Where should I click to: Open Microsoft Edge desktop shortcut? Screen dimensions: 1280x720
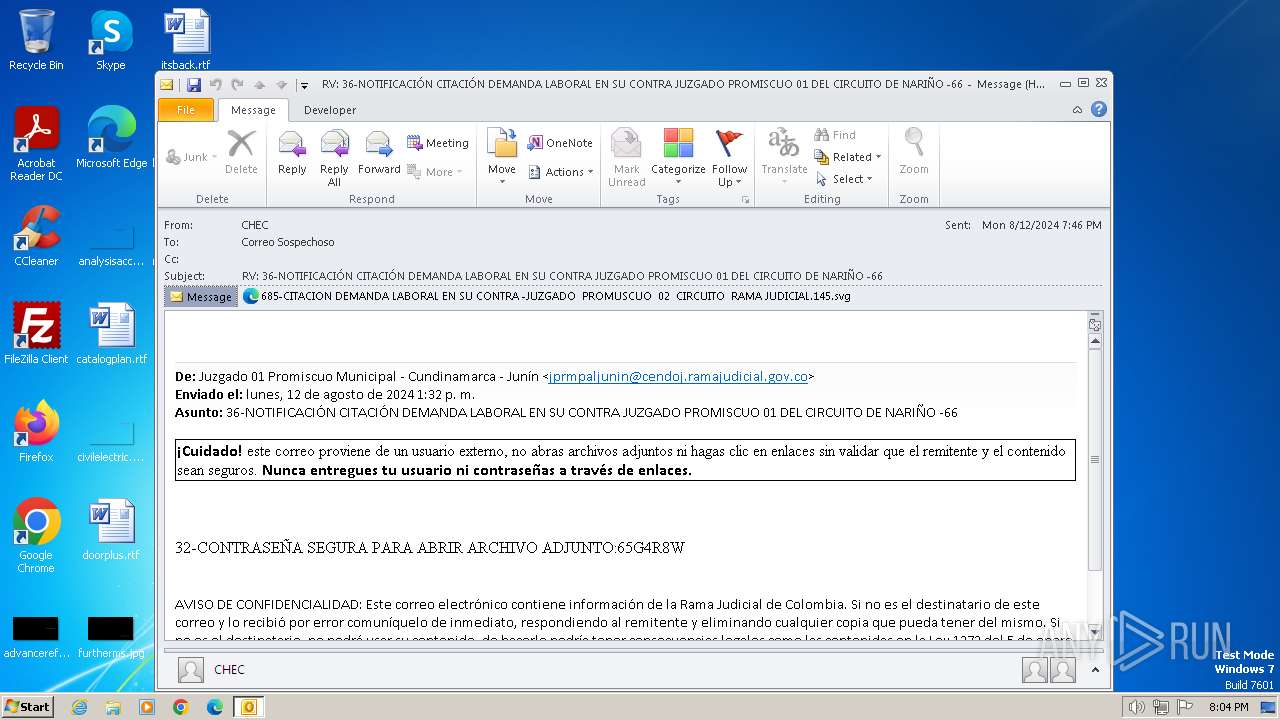click(111, 138)
